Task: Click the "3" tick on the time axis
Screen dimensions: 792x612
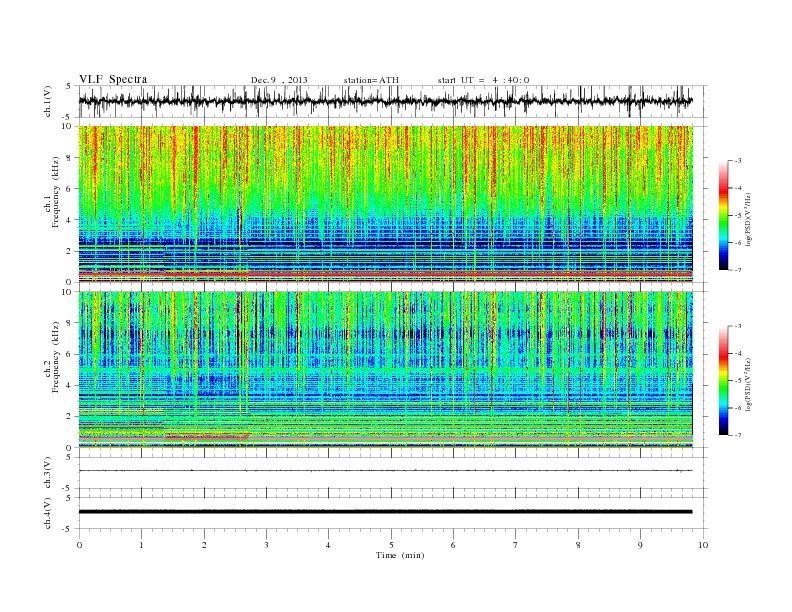Action: [266, 545]
